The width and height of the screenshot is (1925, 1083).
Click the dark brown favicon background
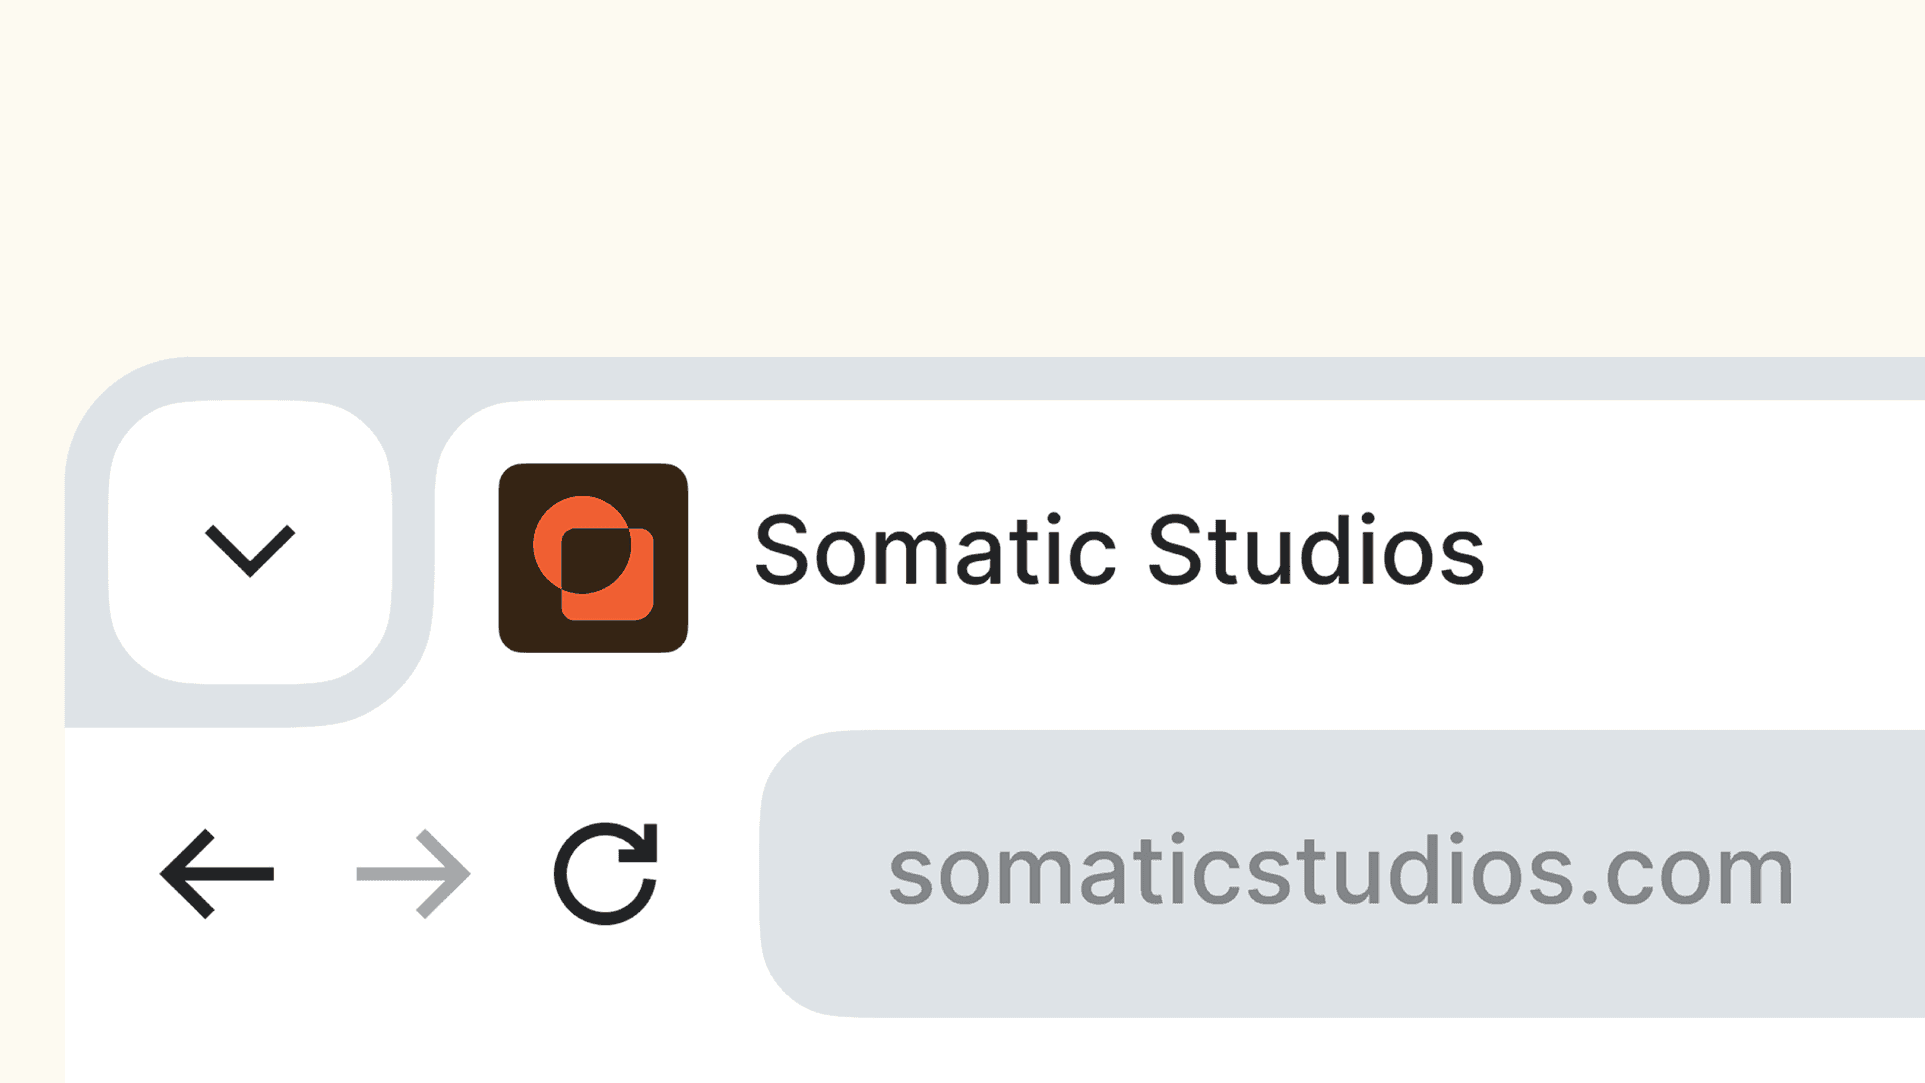coord(520,630)
